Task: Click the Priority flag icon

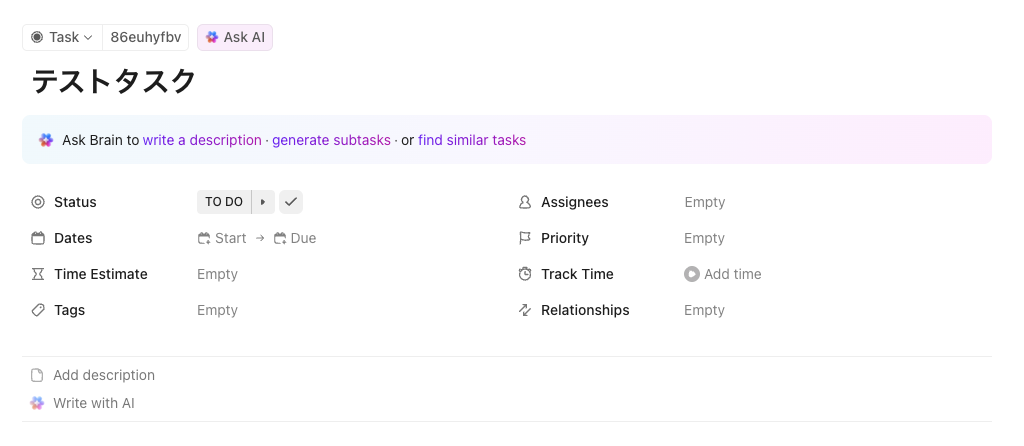Action: [525, 238]
